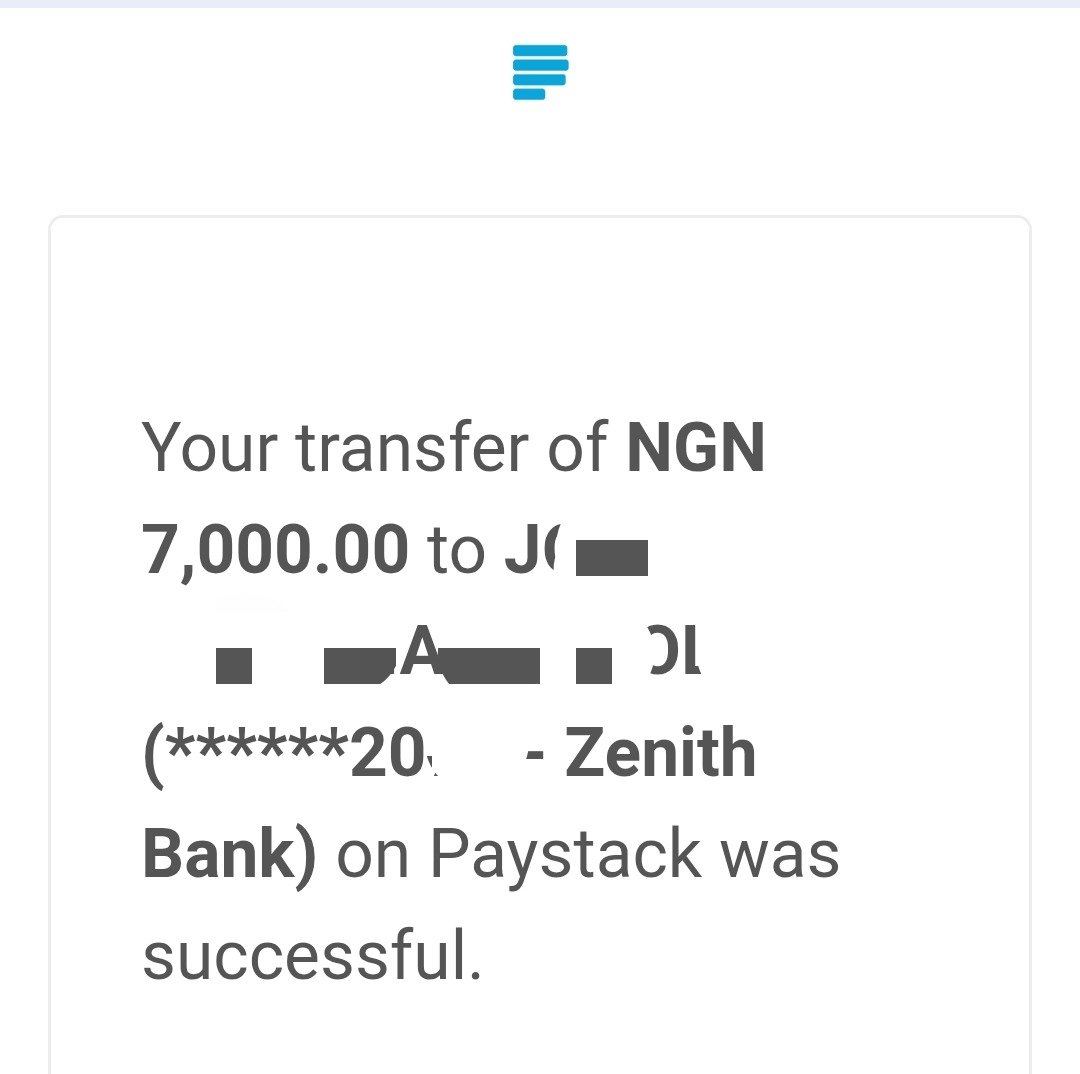Click the wide redaction block after "A"
The width and height of the screenshot is (1080, 1074).
coord(493,665)
